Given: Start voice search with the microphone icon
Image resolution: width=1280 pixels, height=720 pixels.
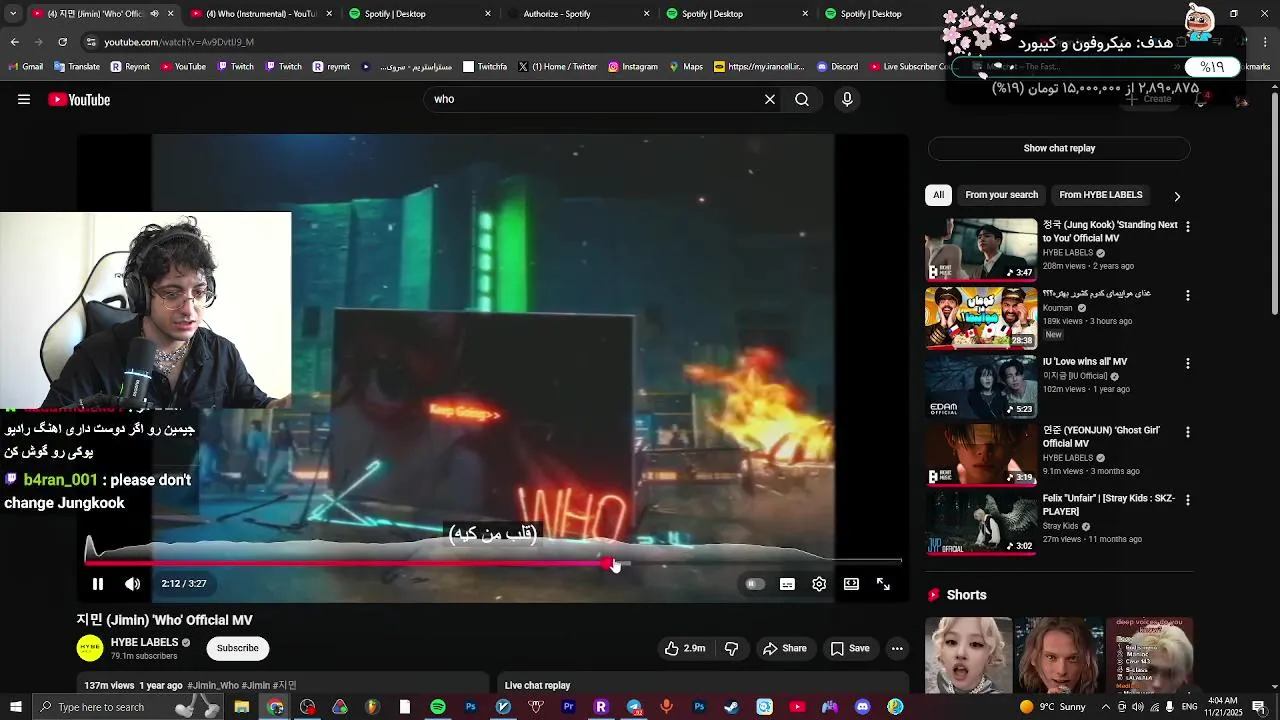Looking at the screenshot, I should point(847,99).
